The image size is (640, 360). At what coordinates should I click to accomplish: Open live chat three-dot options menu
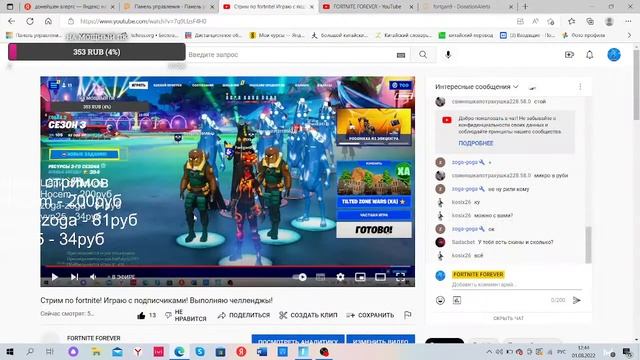(580, 87)
